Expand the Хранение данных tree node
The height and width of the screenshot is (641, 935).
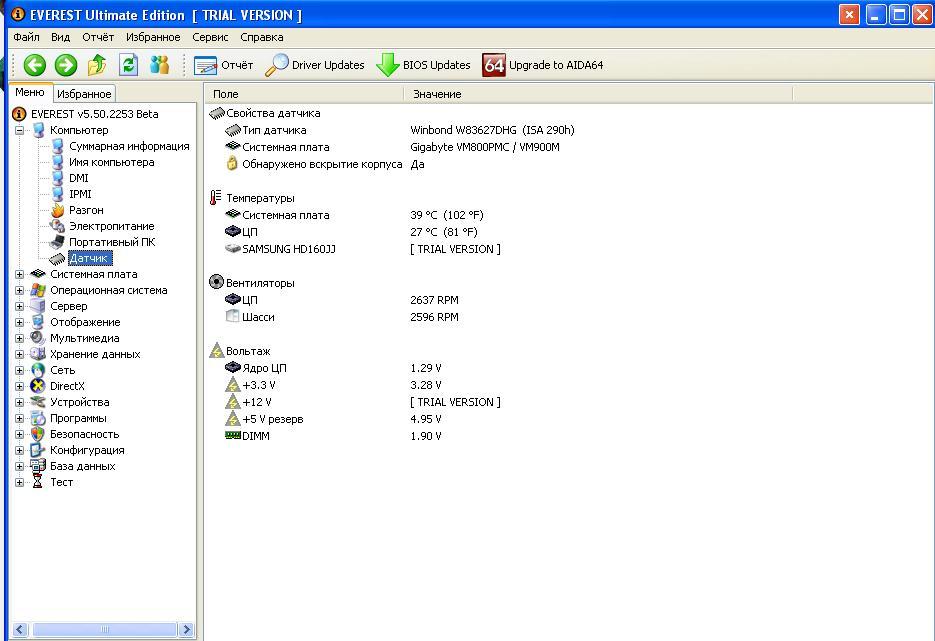(x=20, y=354)
